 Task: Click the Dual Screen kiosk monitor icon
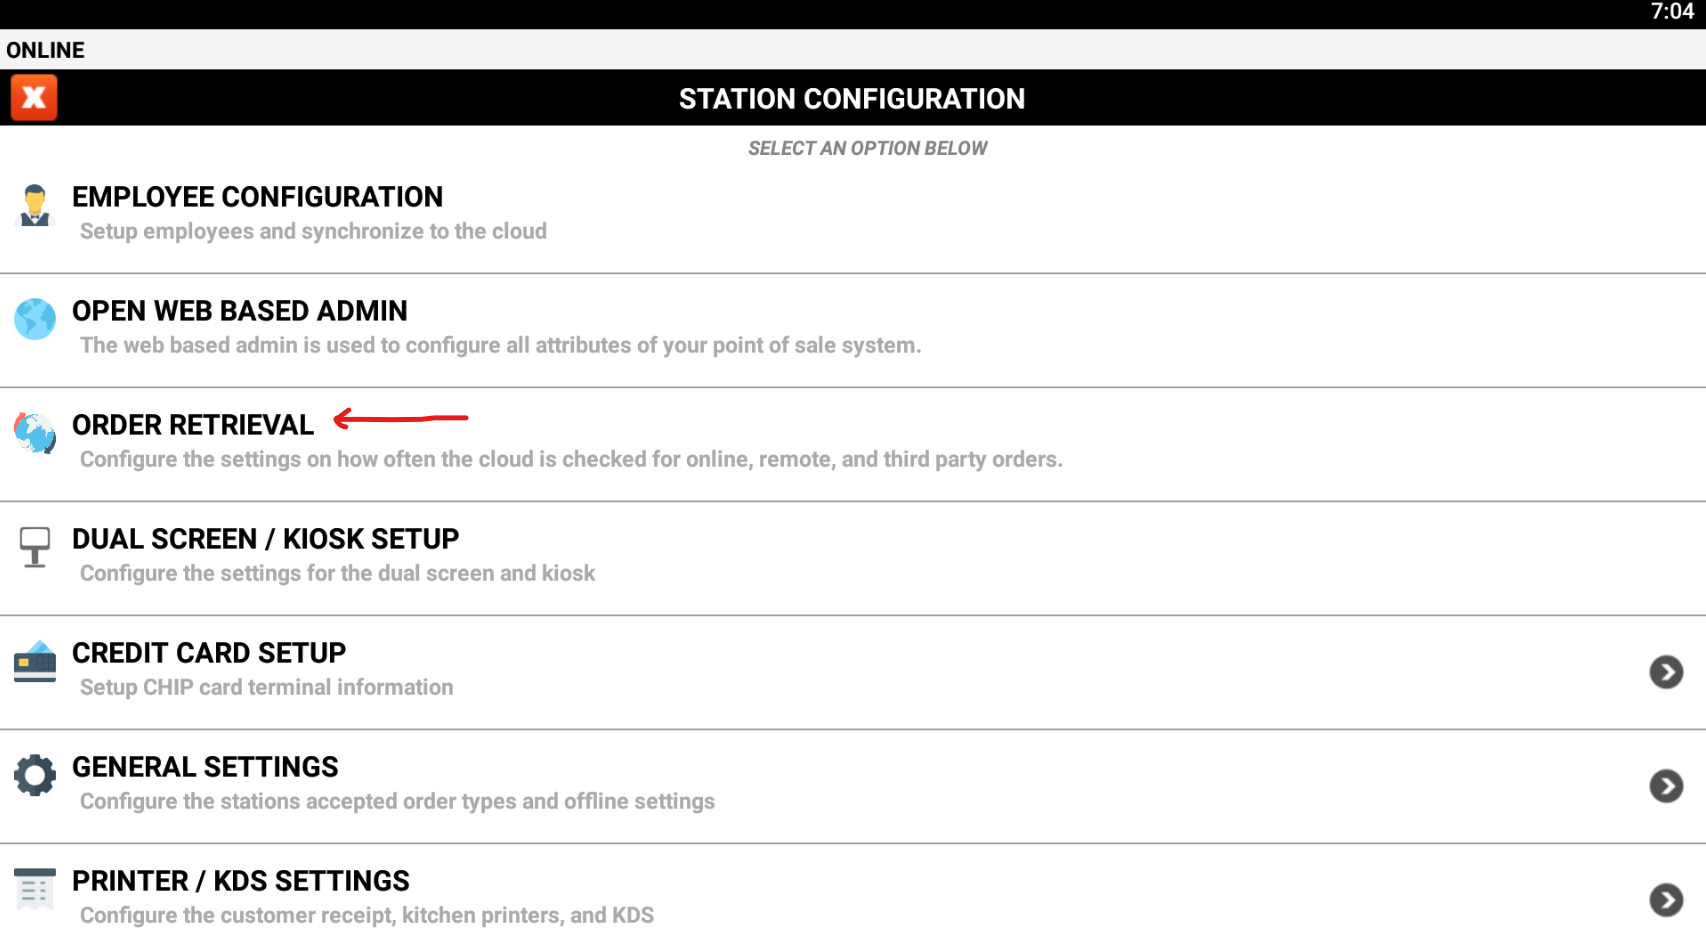coord(35,547)
